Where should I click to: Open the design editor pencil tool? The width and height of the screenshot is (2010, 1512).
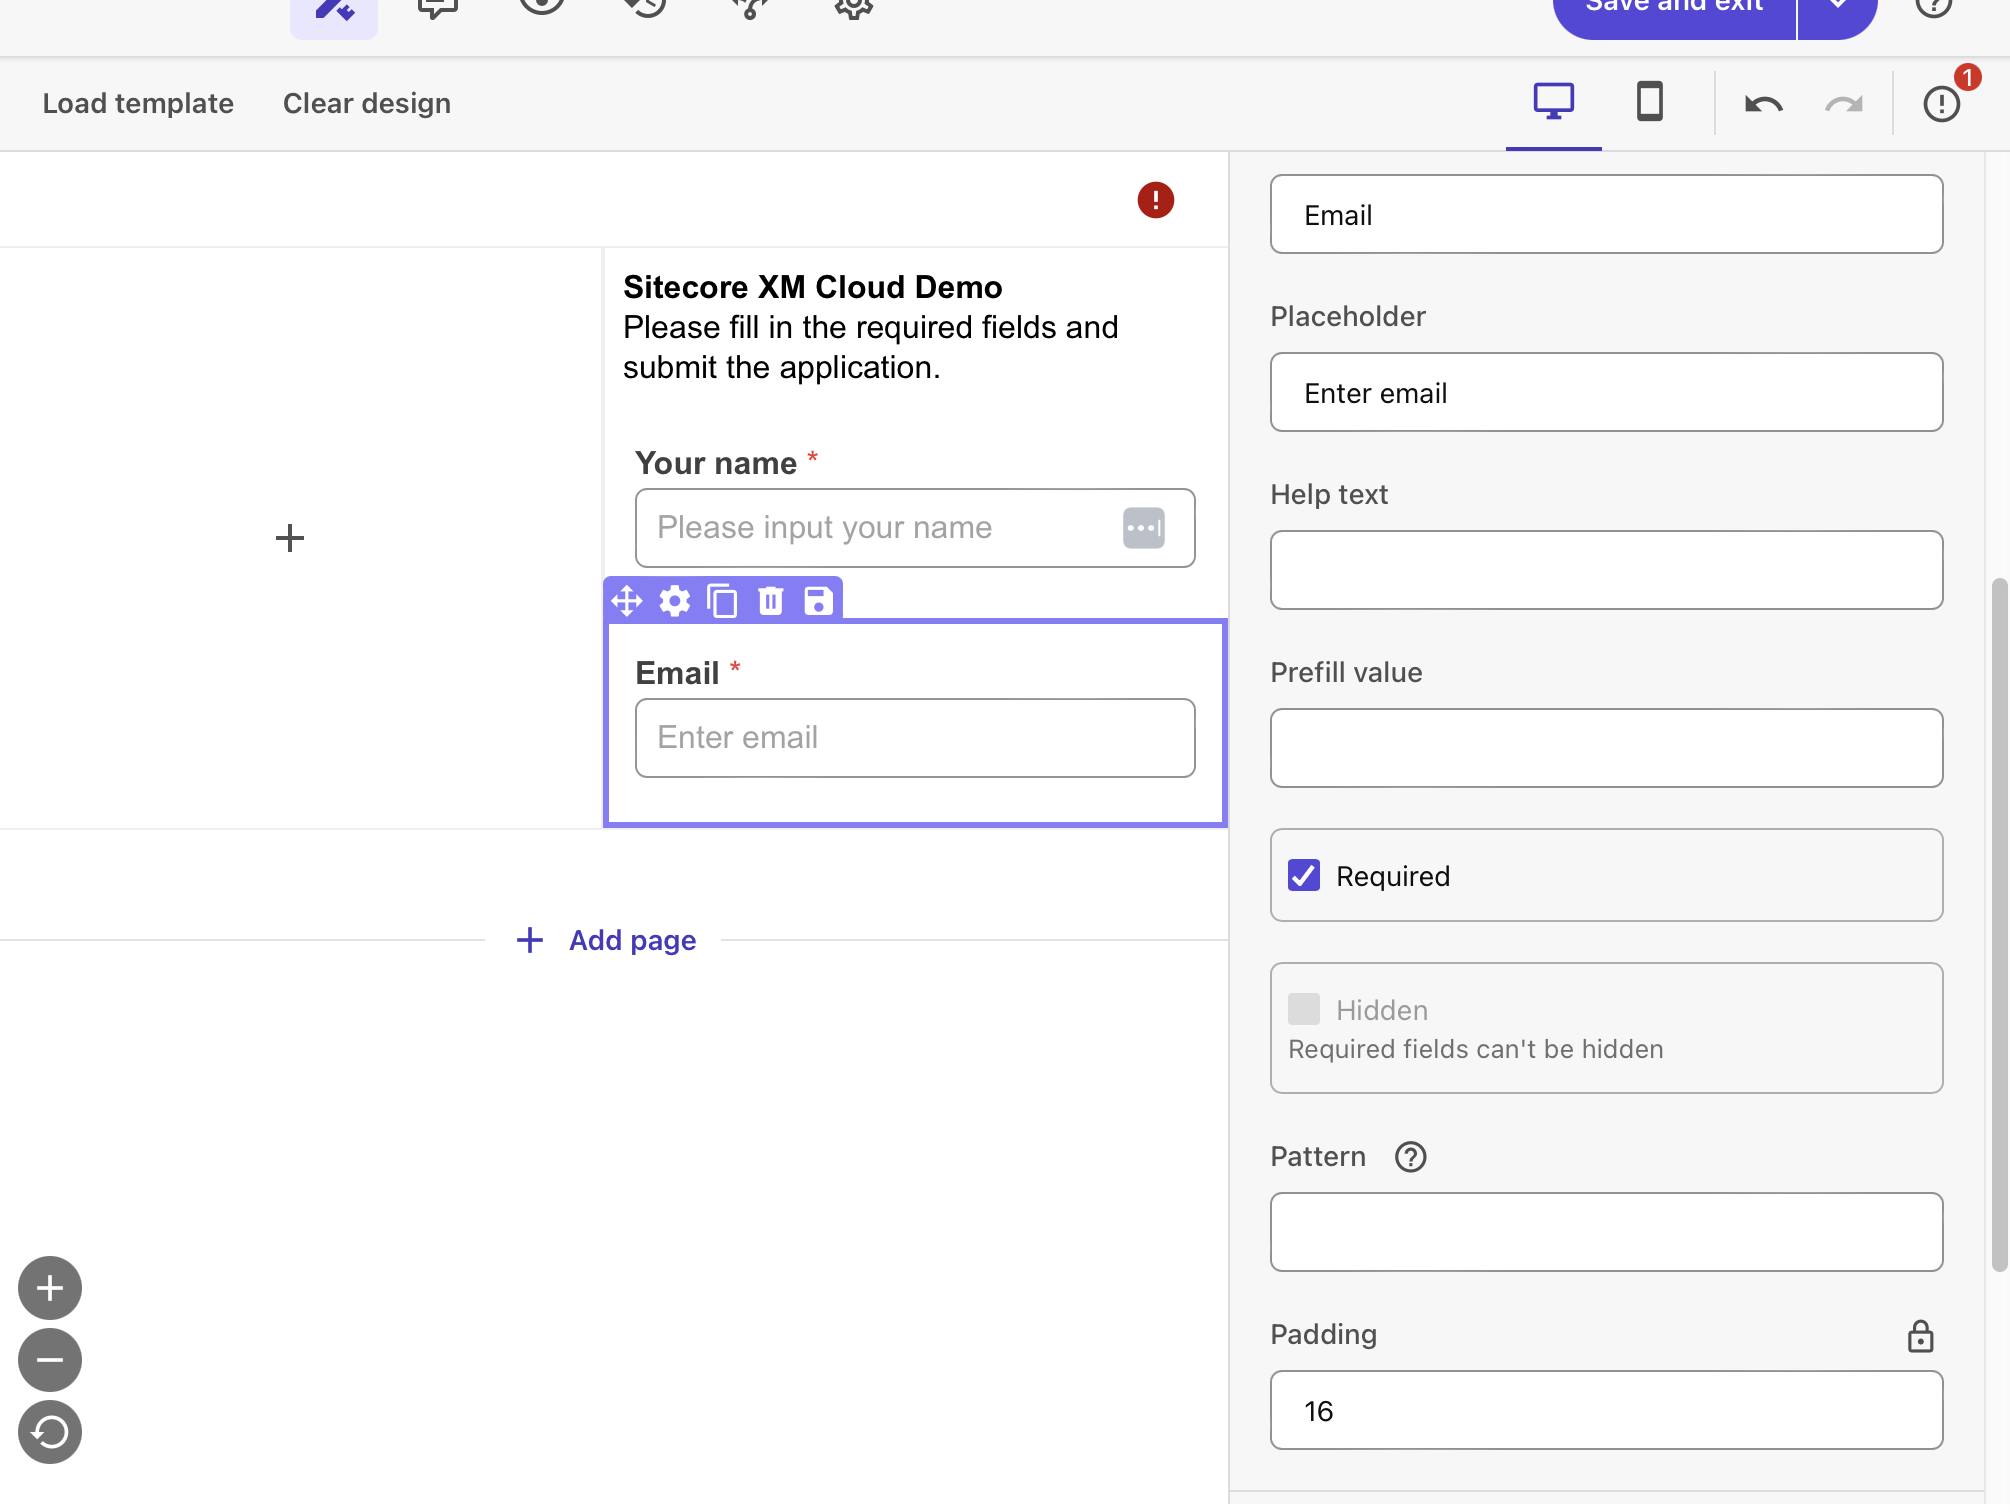coord(334,11)
